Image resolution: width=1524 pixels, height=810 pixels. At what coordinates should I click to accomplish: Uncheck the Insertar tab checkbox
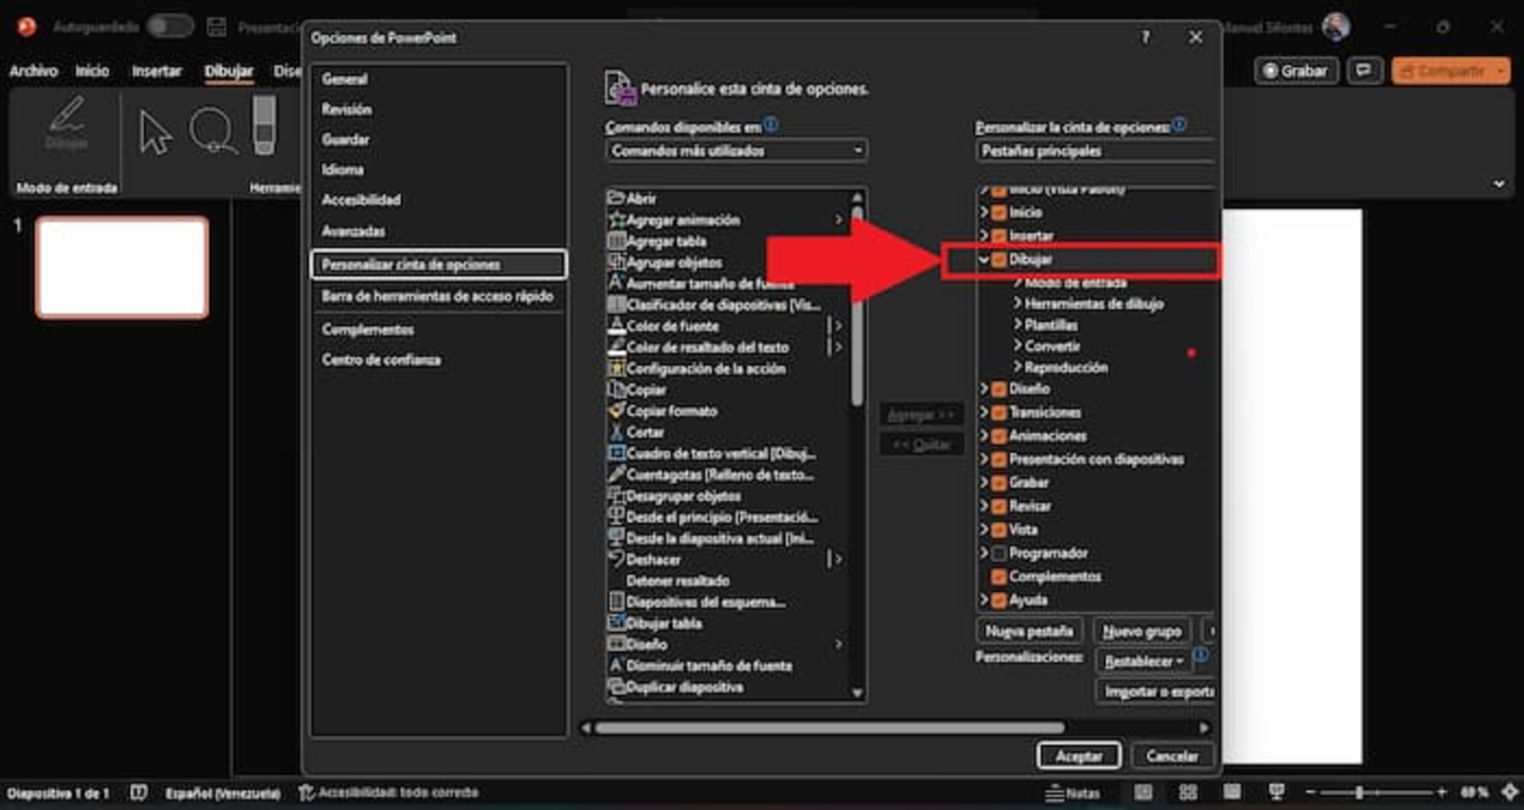(998, 236)
